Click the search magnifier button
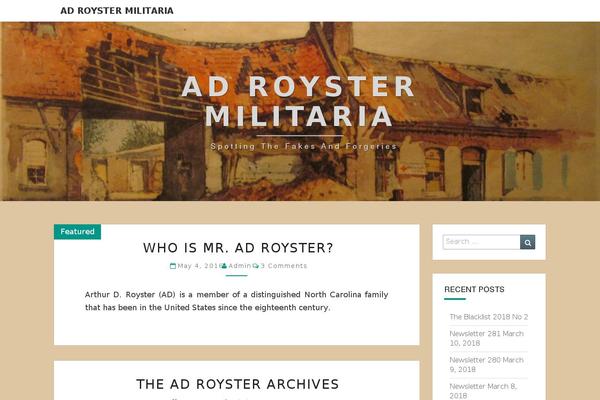This screenshot has width=600, height=400. (x=527, y=242)
